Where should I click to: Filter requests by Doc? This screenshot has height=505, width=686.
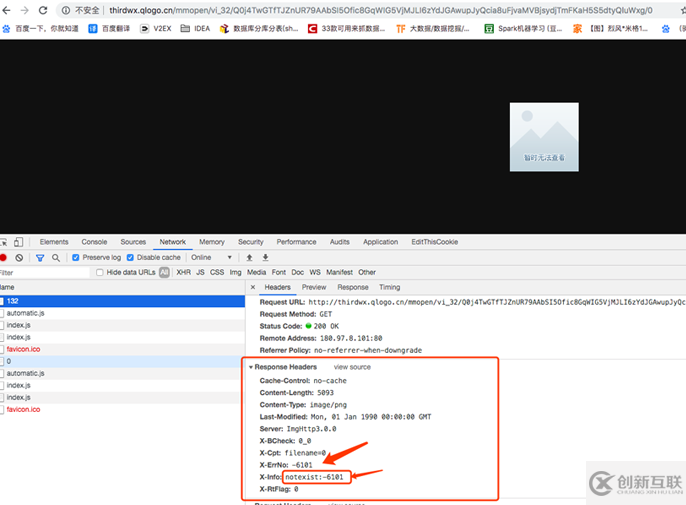tap(298, 273)
